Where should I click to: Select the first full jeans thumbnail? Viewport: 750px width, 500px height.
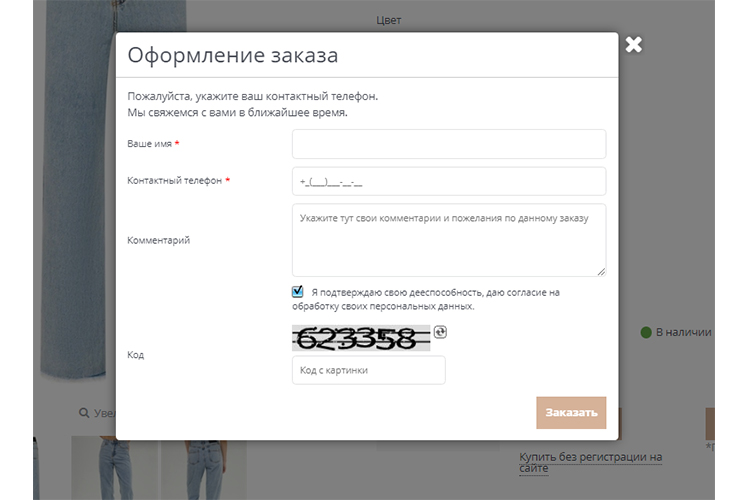coord(114,468)
